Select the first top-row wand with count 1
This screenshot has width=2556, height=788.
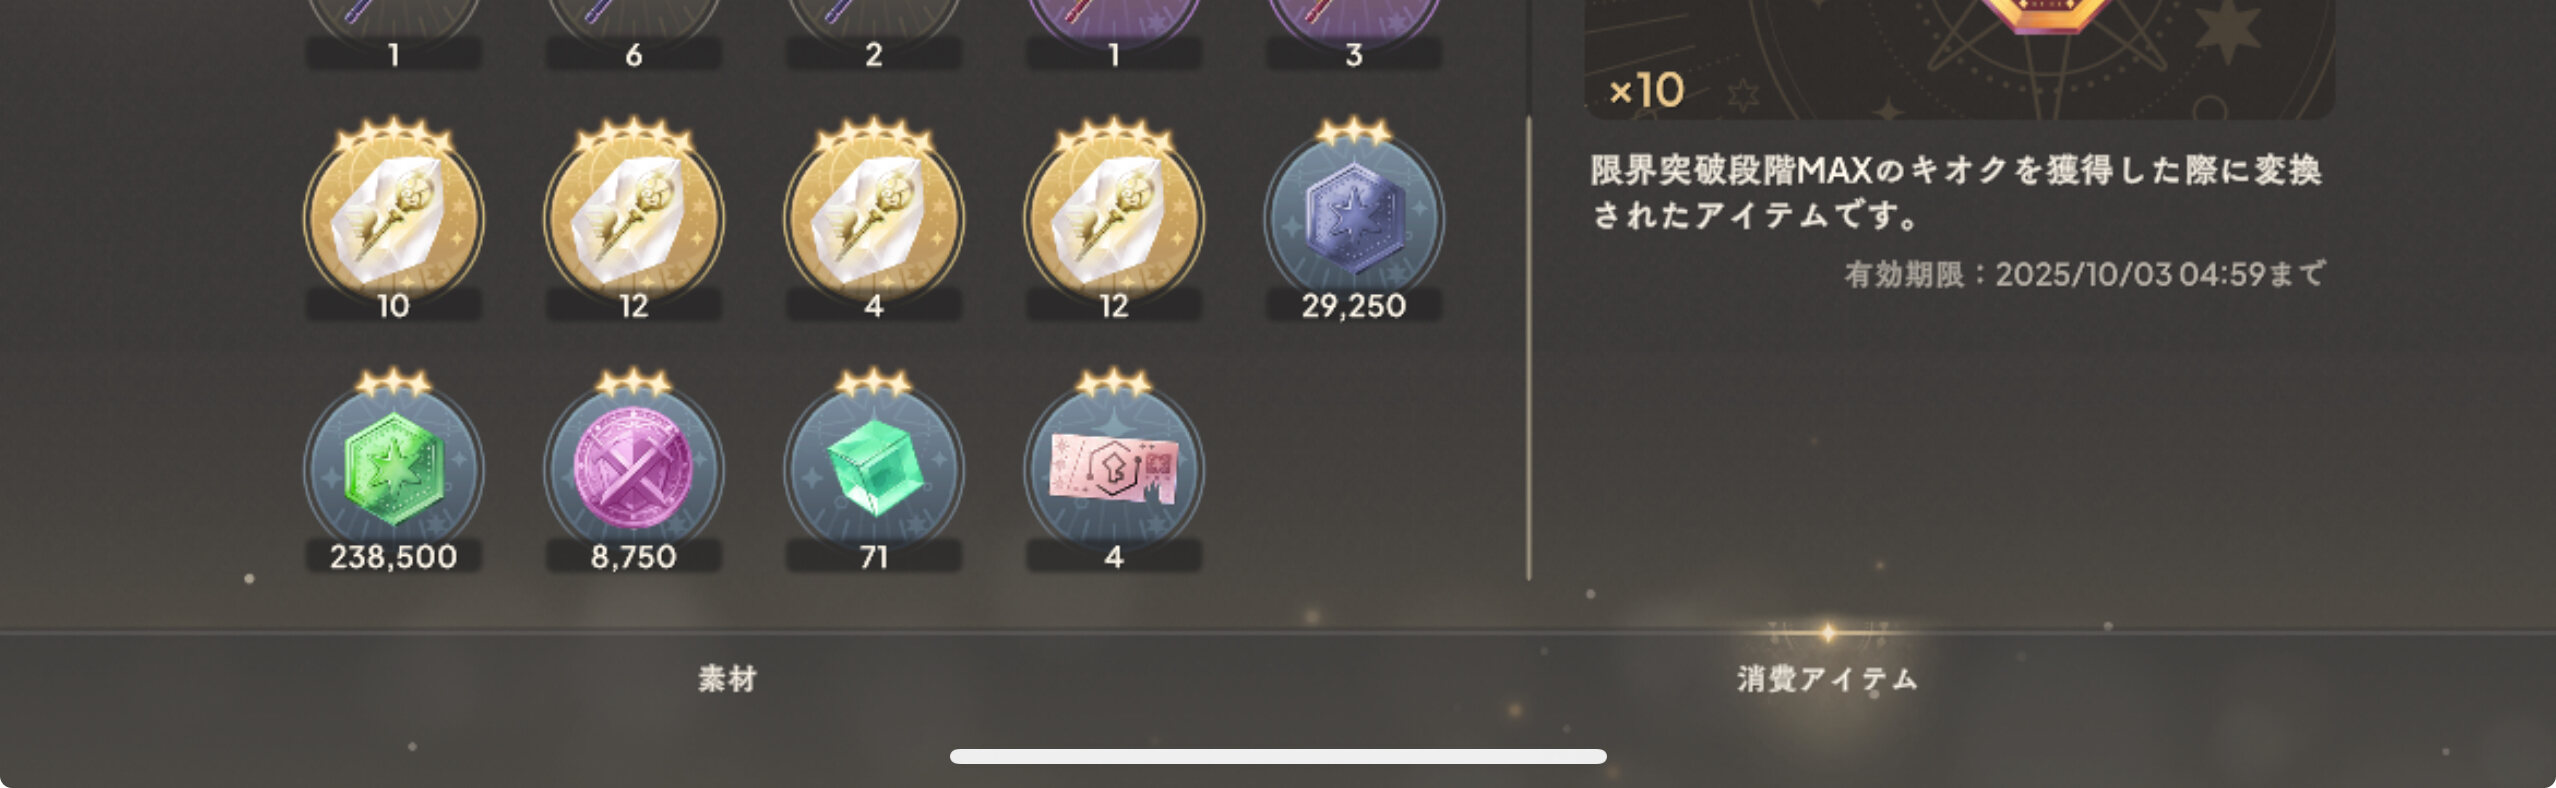point(393,35)
